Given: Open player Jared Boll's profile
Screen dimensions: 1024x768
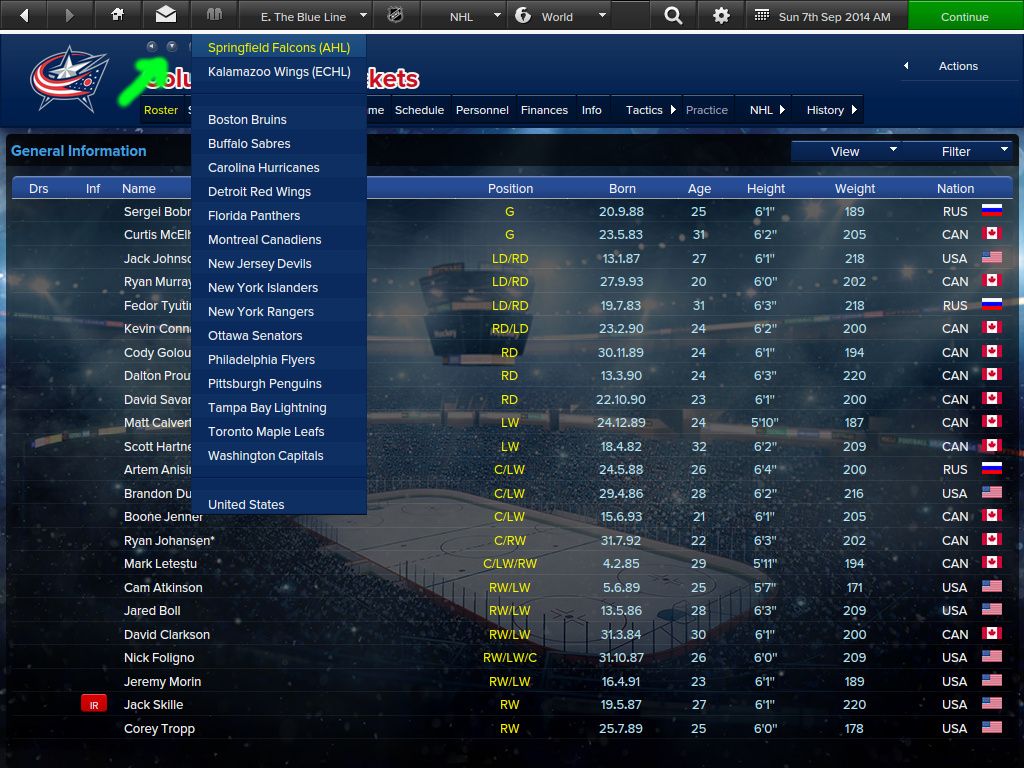Looking at the screenshot, I should tap(152, 611).
